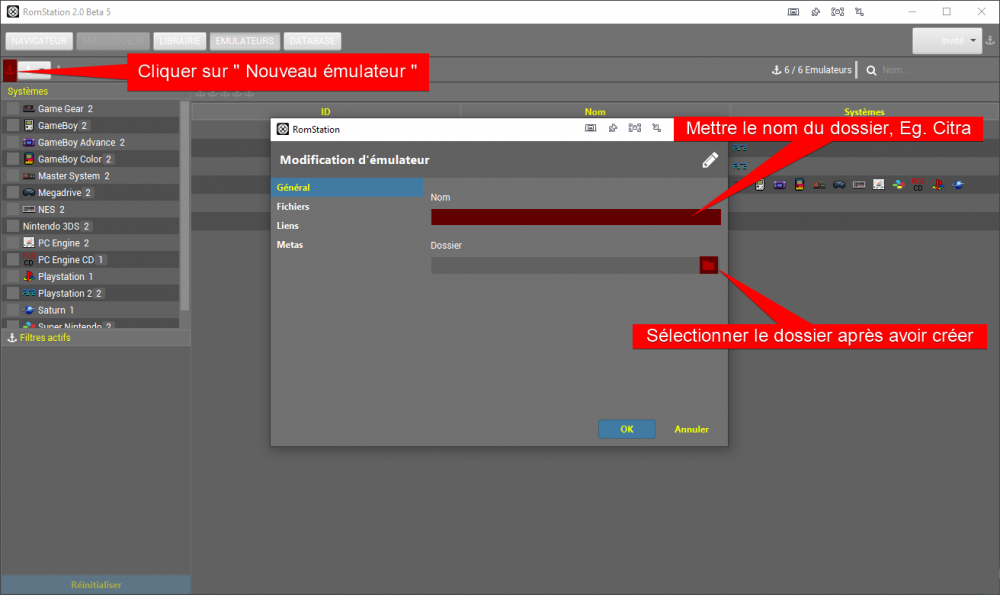Click the screen display icon in the dialog title bar

click(x=591, y=128)
